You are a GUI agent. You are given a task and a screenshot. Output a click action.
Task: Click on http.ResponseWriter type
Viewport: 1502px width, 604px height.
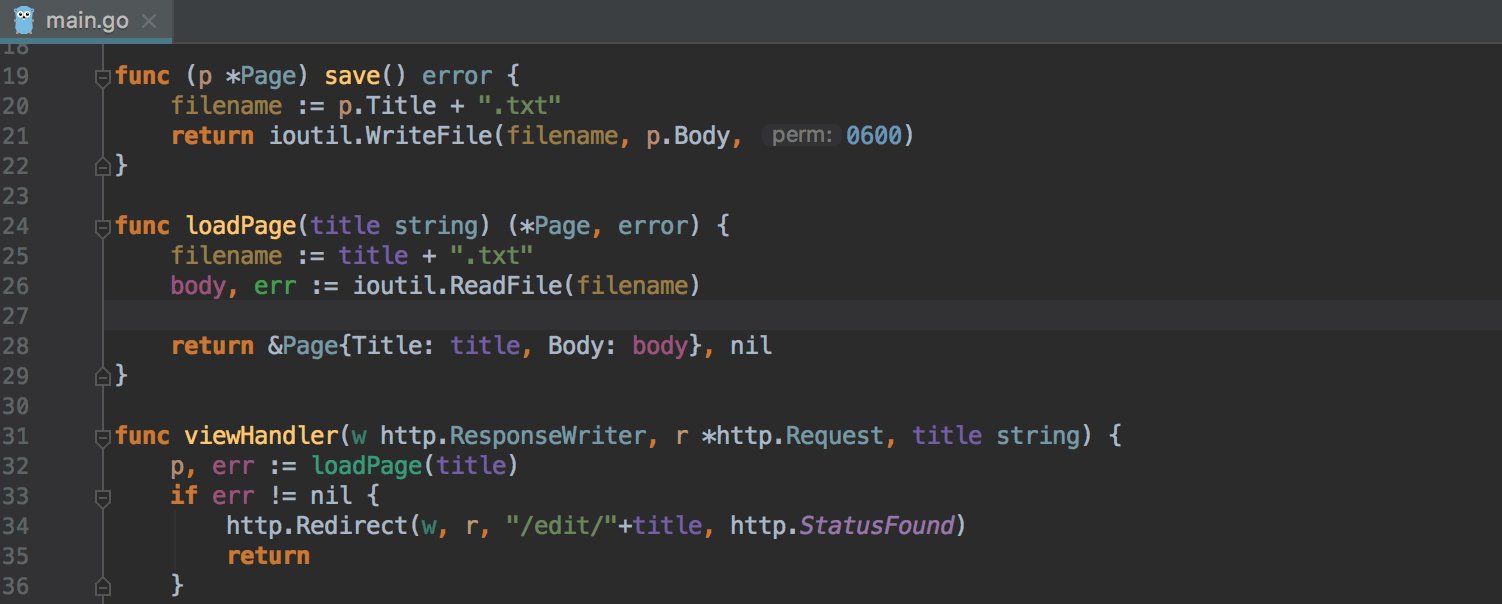pos(514,435)
